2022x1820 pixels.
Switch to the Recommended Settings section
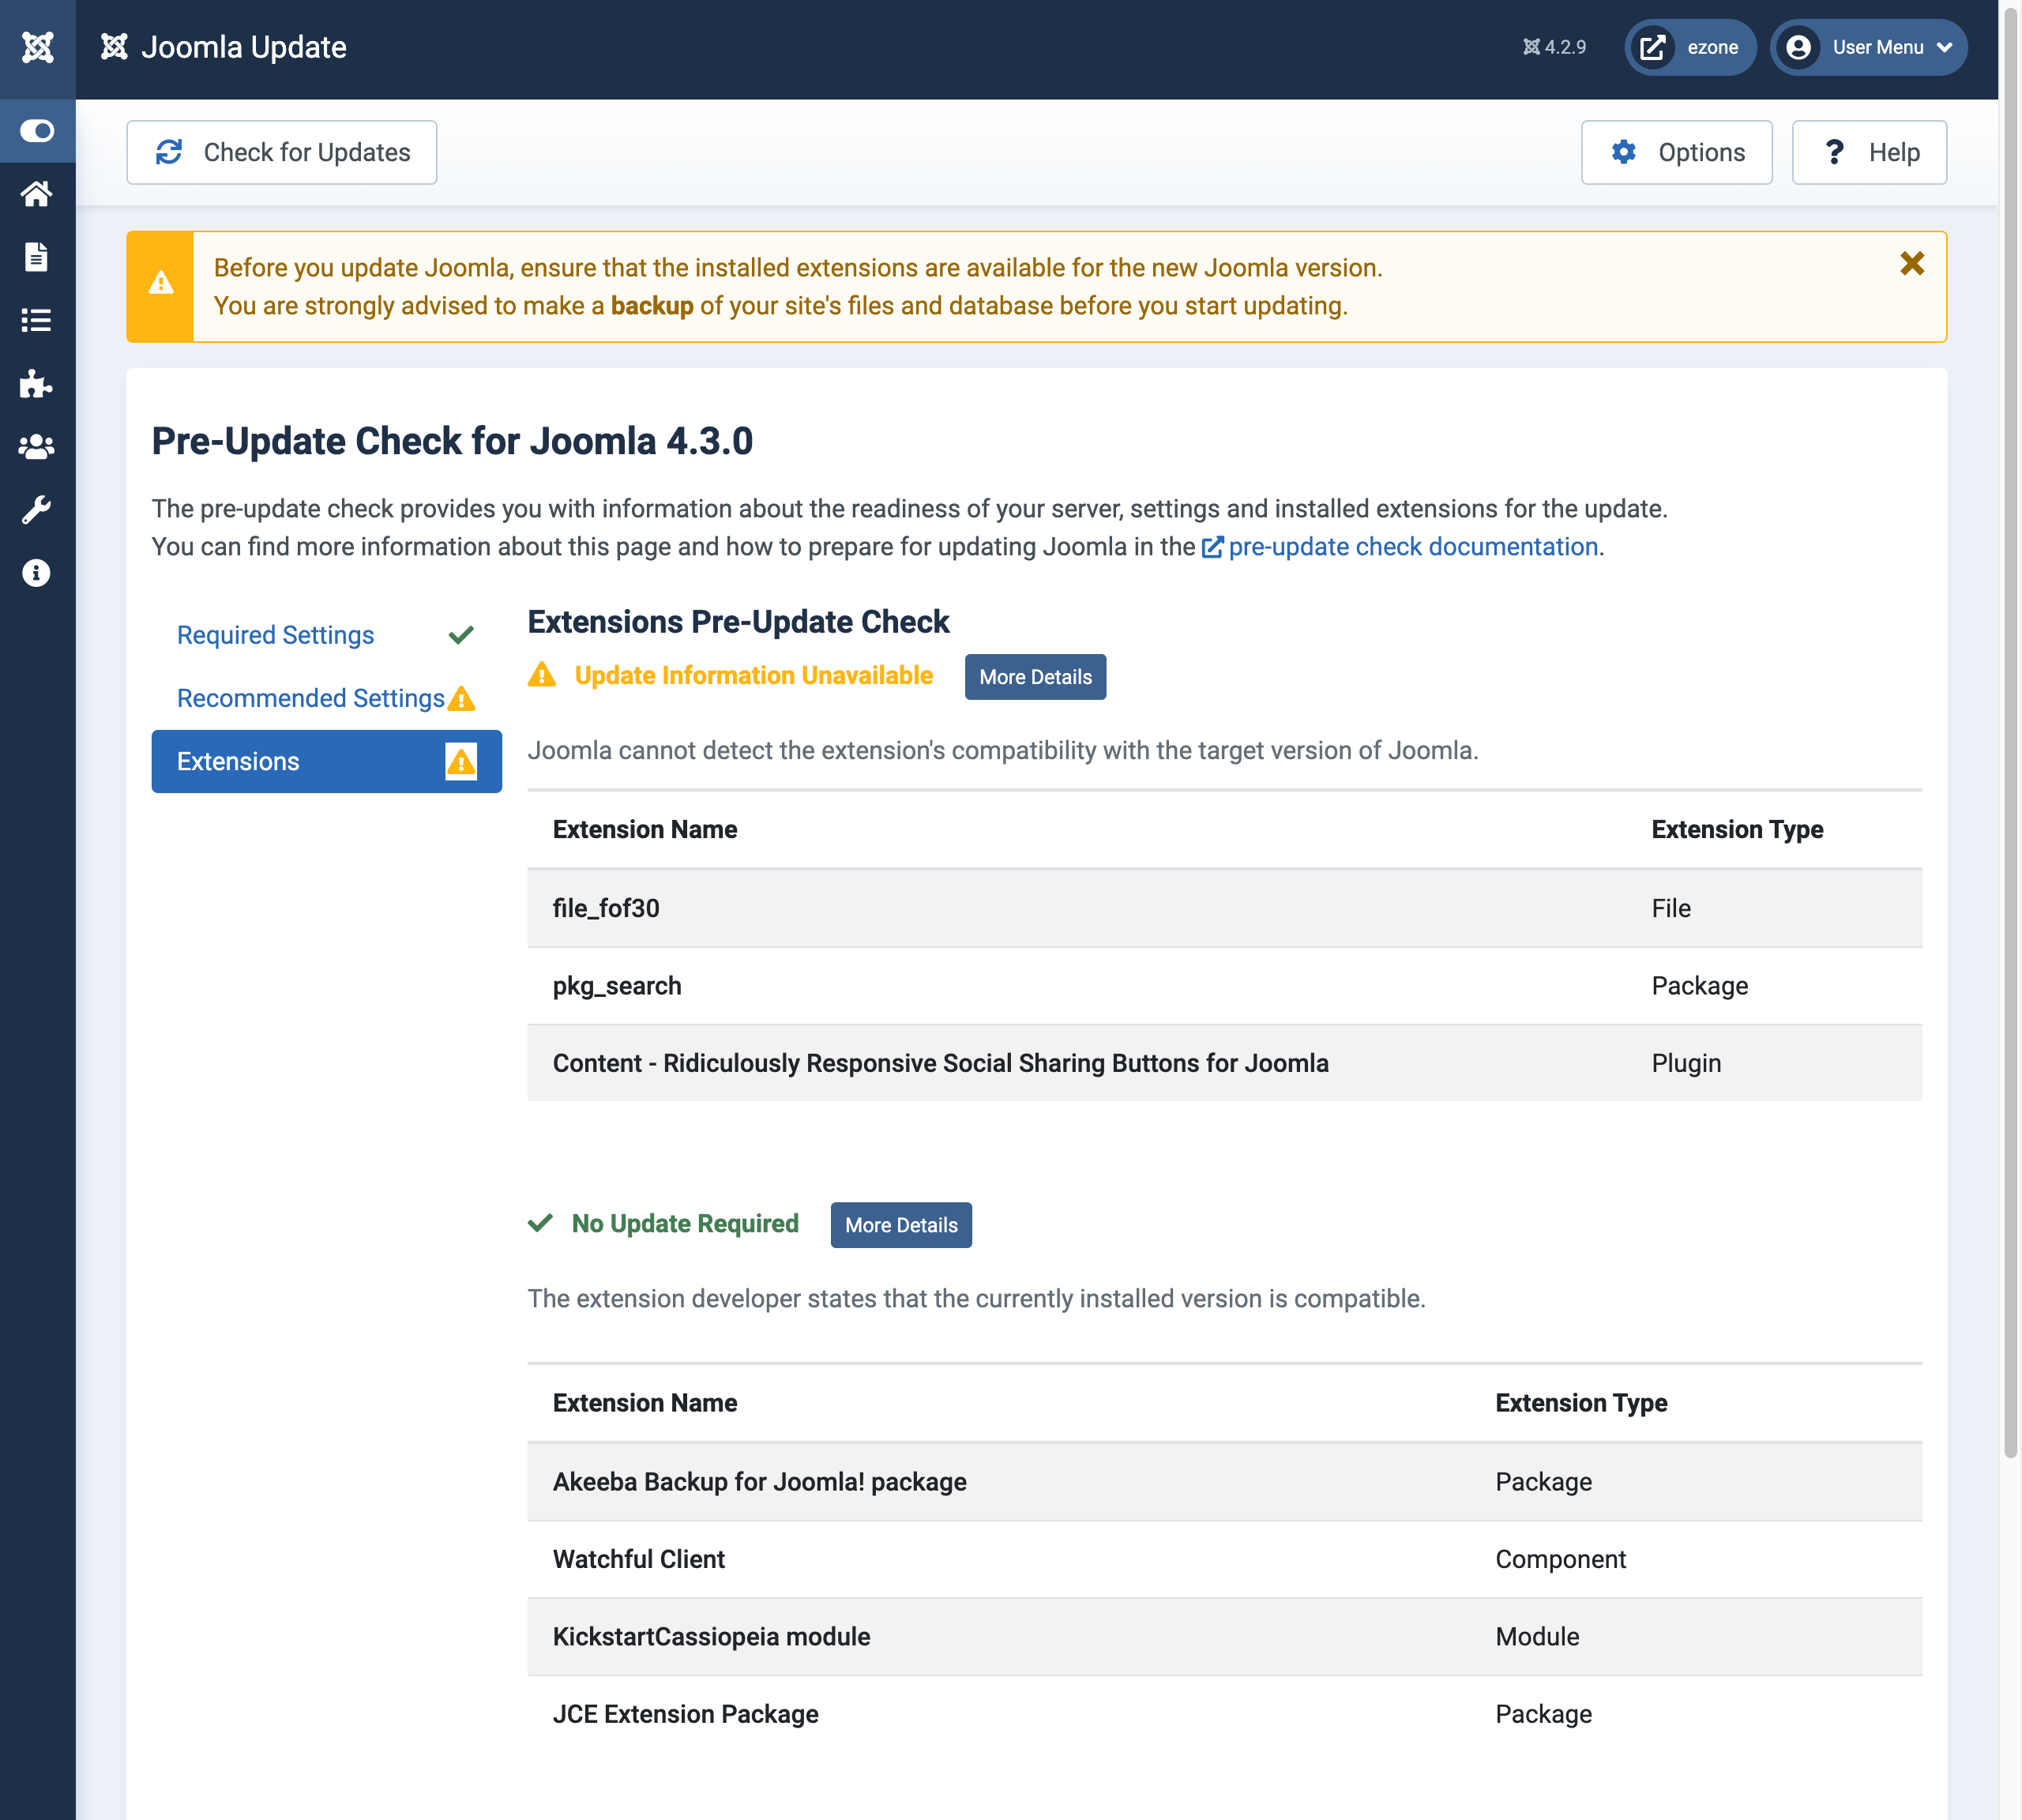(x=309, y=698)
